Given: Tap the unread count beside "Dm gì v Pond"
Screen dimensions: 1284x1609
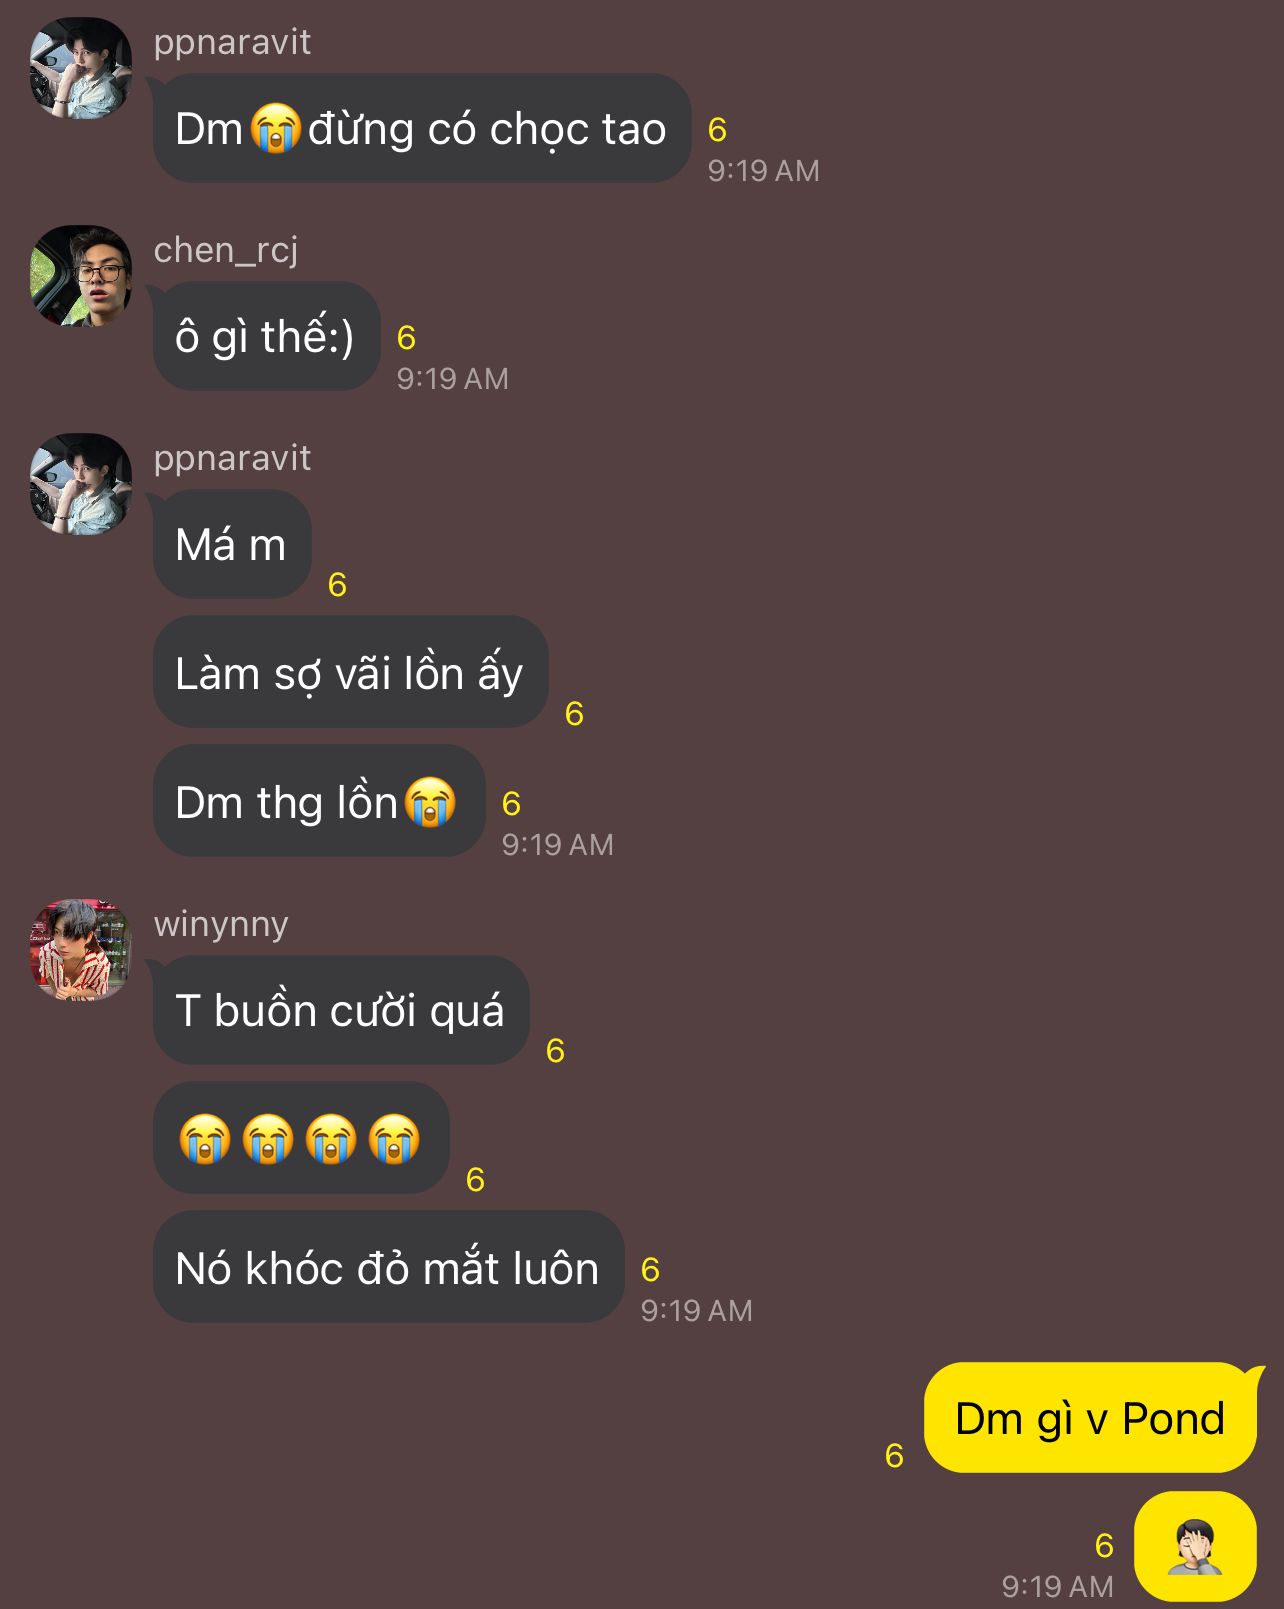Looking at the screenshot, I should tap(894, 1455).
